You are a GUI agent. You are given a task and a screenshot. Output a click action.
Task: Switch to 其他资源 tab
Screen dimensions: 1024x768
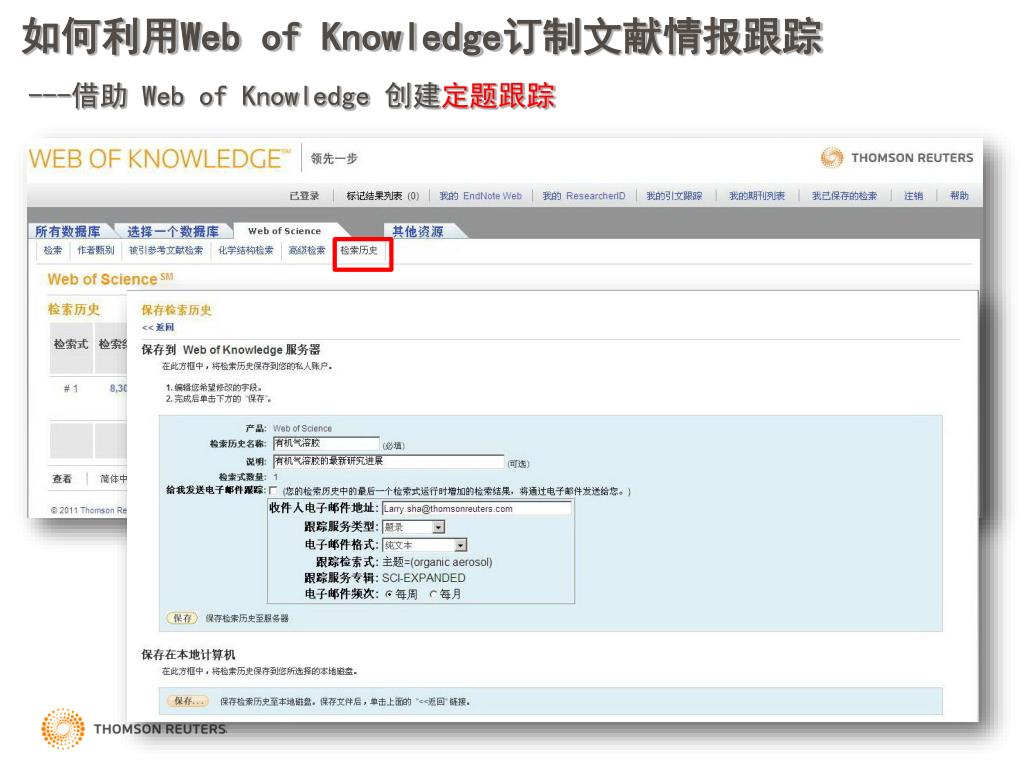(418, 231)
